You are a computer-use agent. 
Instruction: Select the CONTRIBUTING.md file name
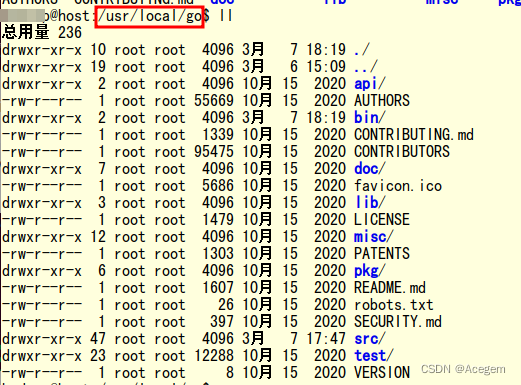414,135
